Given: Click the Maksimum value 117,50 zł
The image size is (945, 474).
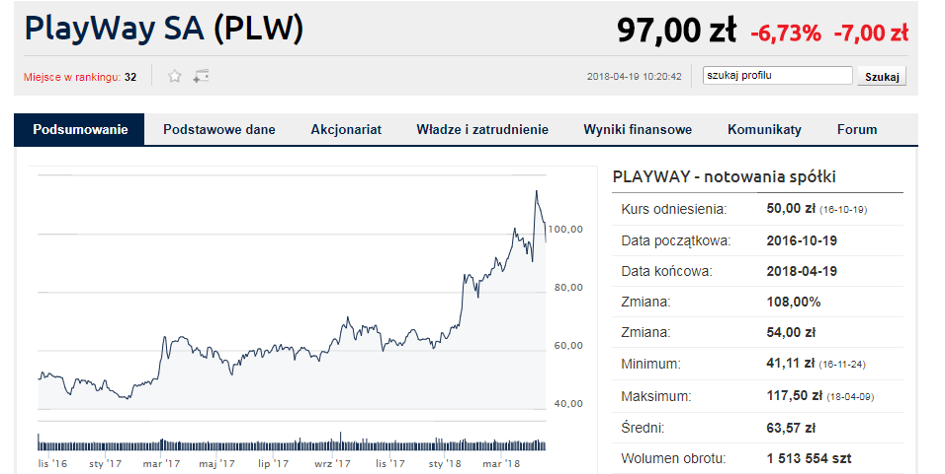Looking at the screenshot, I should 794,396.
